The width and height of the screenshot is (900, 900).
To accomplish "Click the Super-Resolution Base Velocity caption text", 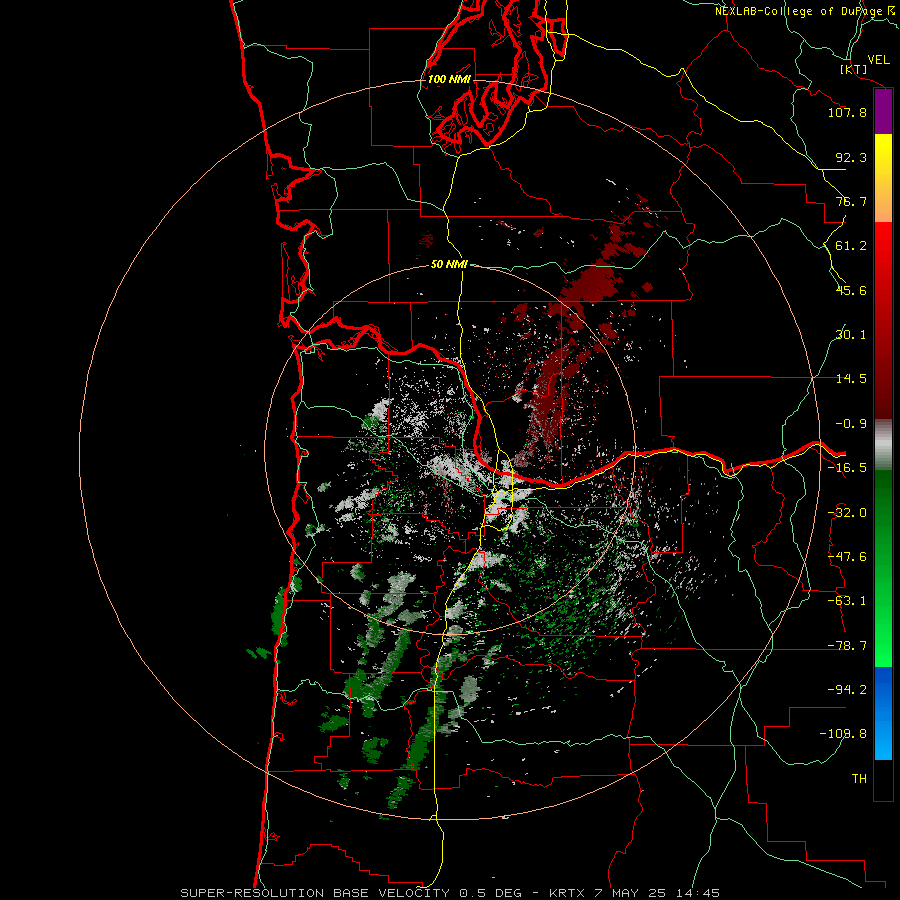I will [449, 893].
